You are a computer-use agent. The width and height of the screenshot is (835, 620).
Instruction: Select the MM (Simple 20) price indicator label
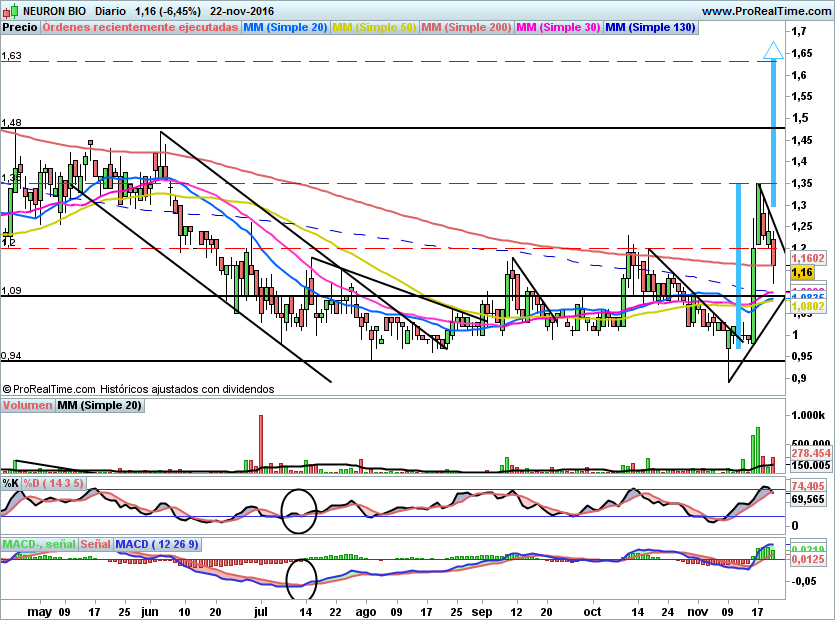tap(285, 28)
